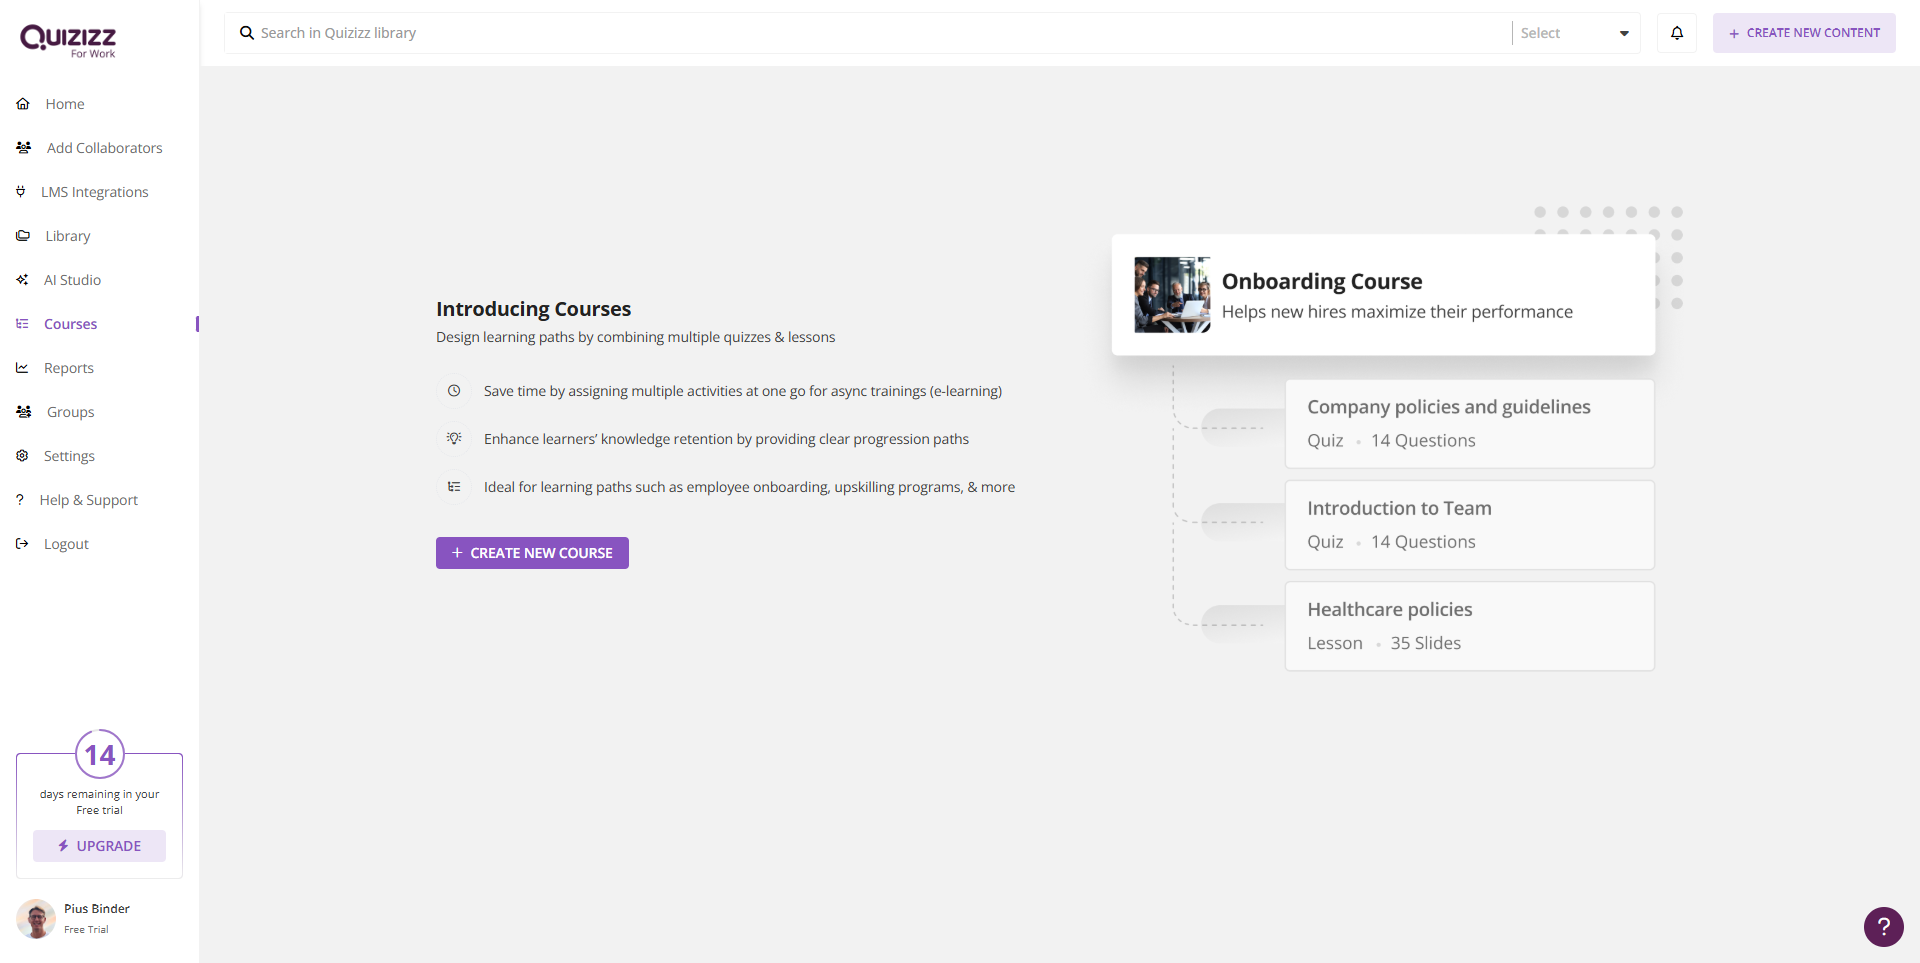
Task: Open the Library menu item
Action: 67,236
